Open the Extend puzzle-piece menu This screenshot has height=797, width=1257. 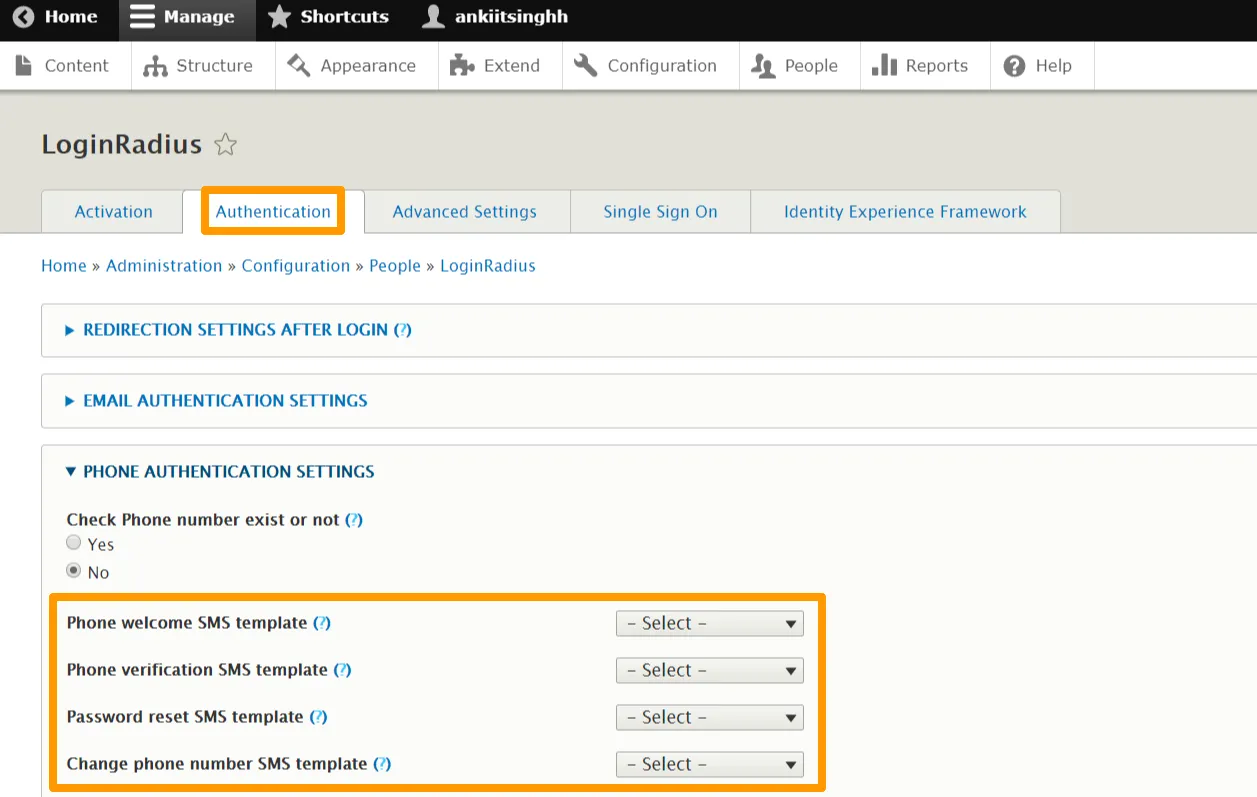pyautogui.click(x=495, y=66)
